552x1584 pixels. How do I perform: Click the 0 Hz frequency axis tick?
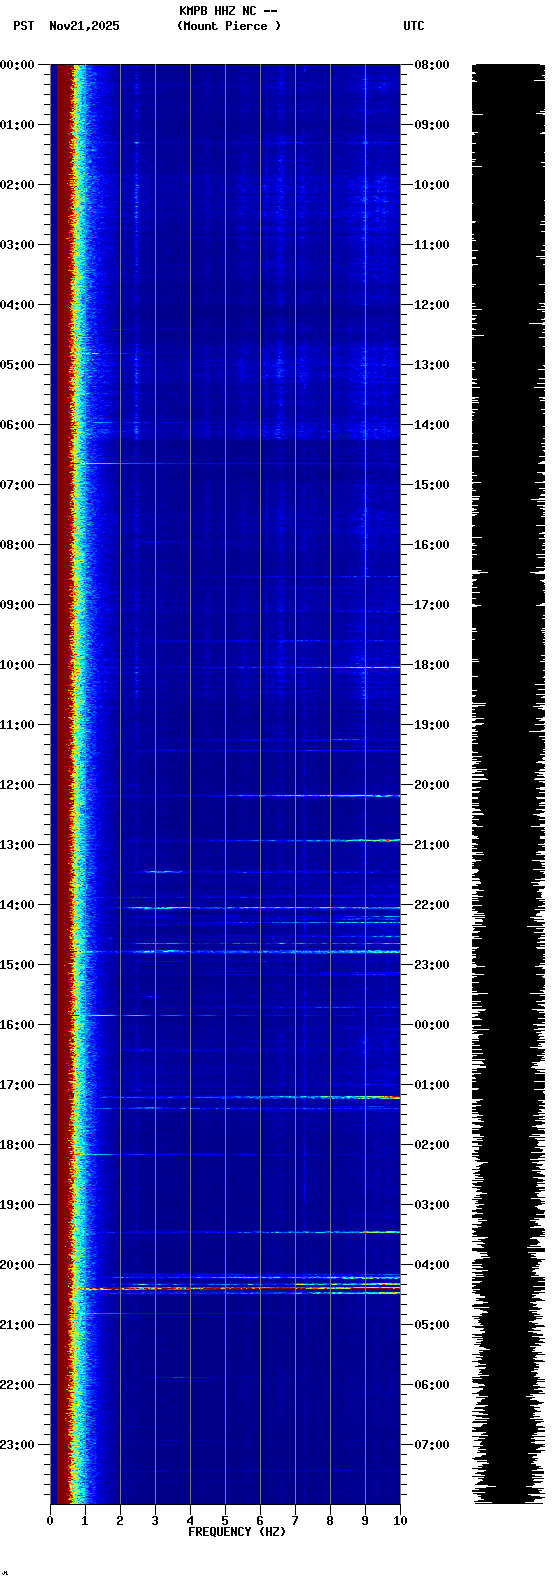(50, 1521)
